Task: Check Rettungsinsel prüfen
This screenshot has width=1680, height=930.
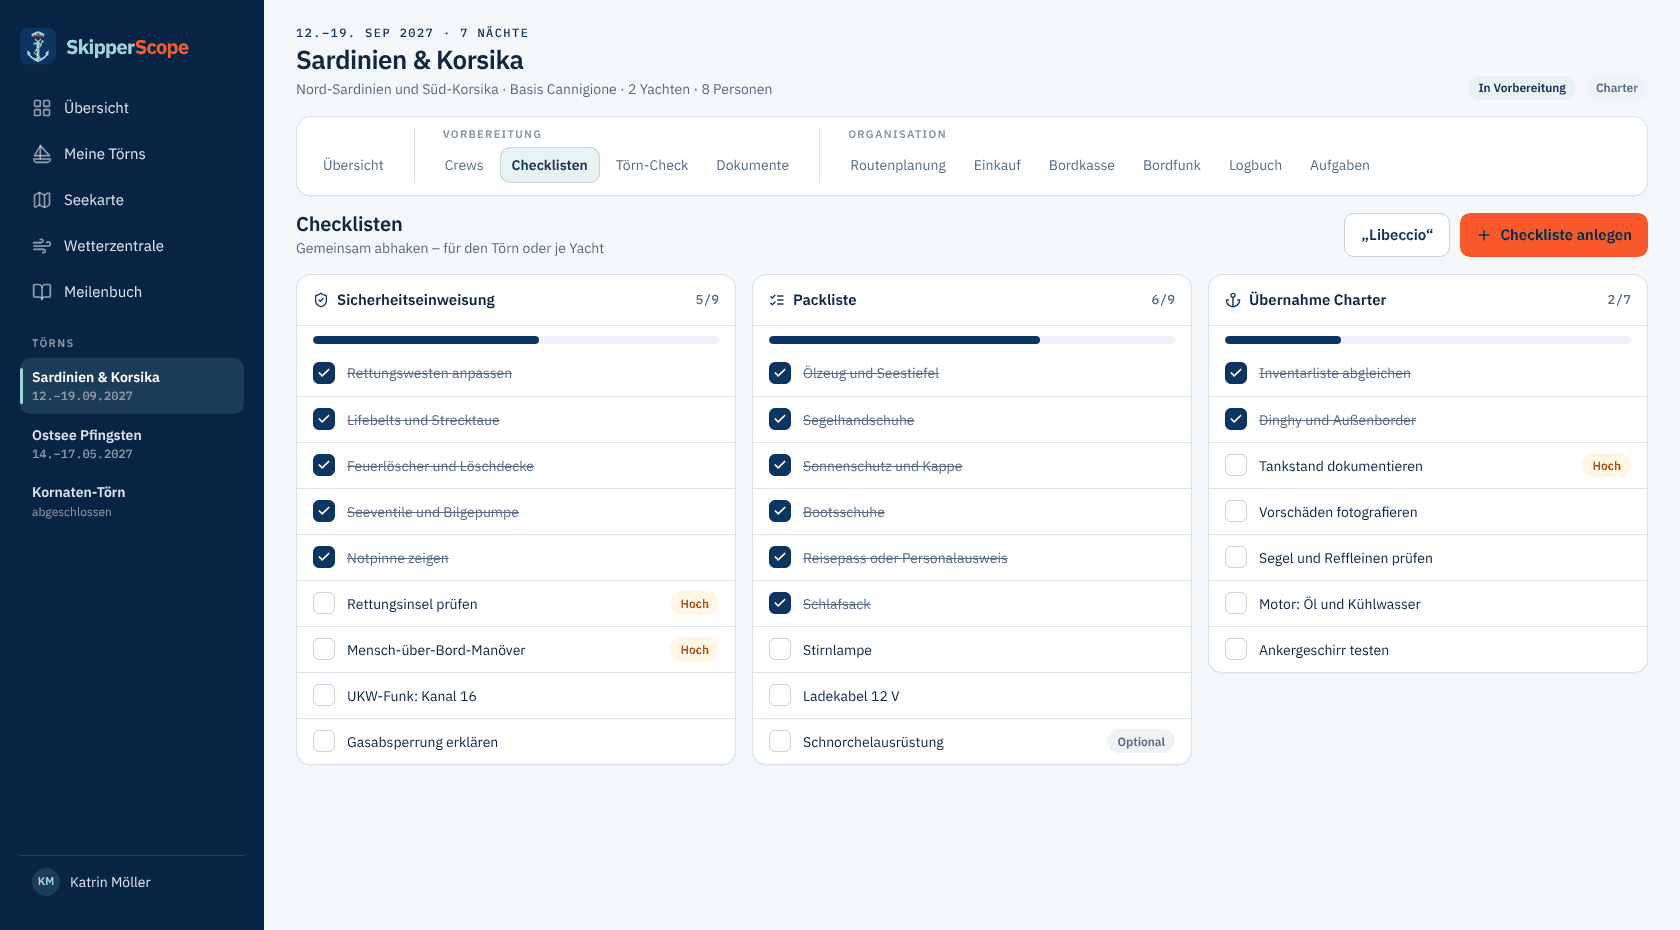Action: [324, 603]
